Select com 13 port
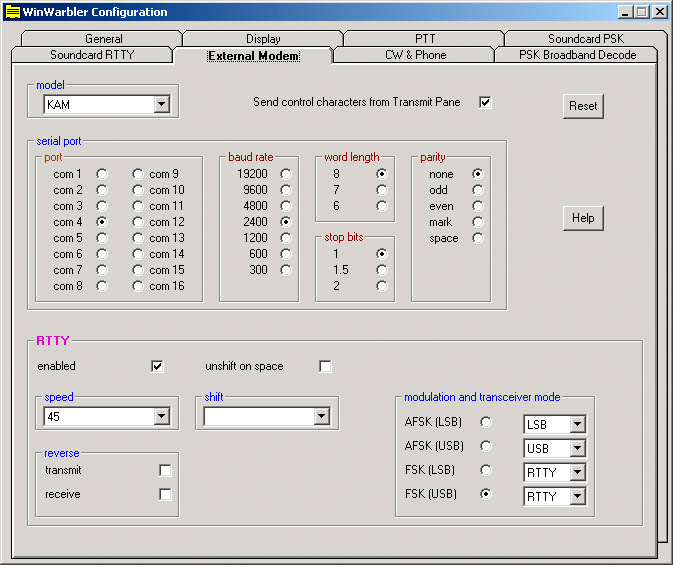Image resolution: width=673 pixels, height=565 pixels. tap(138, 238)
